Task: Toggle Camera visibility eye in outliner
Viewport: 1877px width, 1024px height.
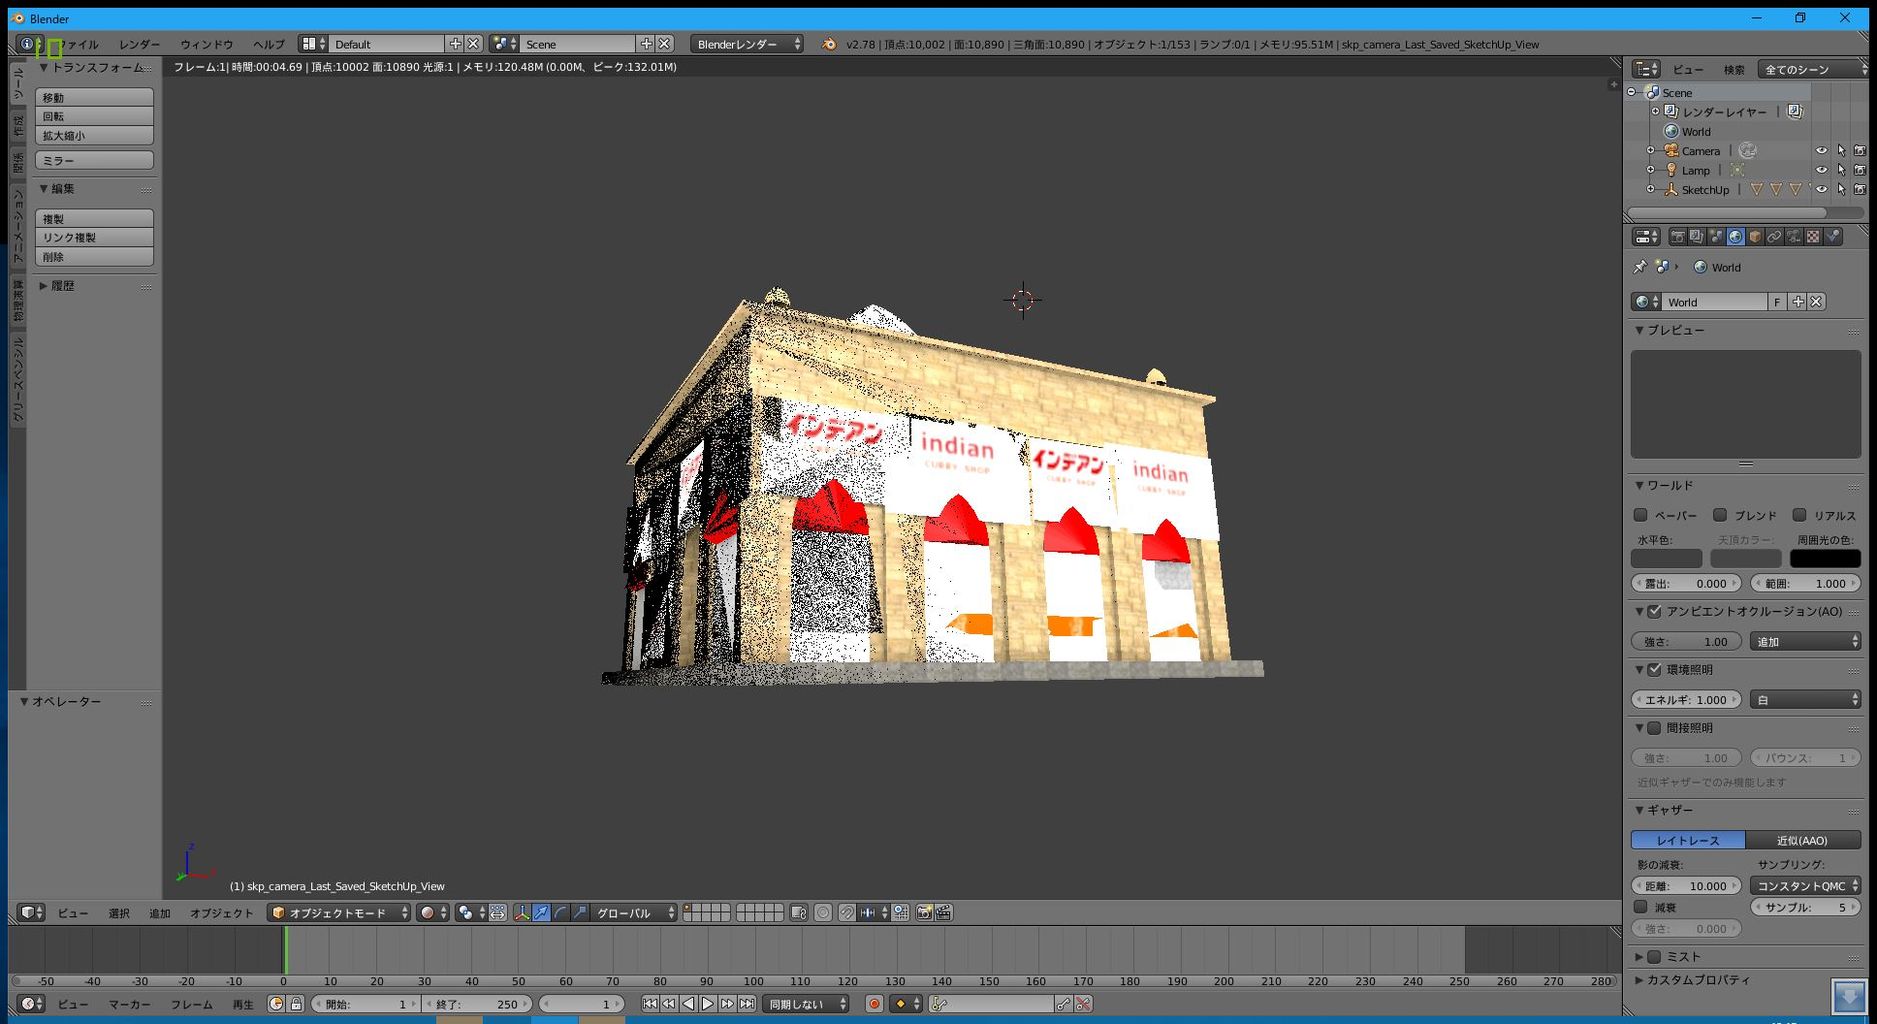Action: (1821, 151)
